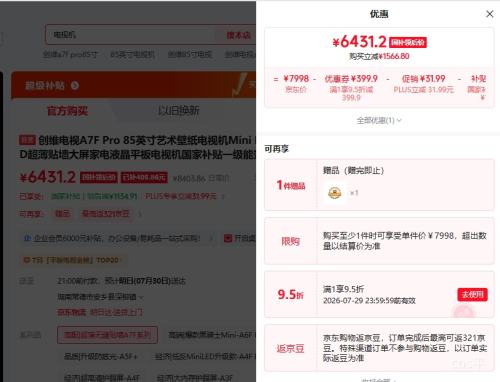Switch to the 以旧换新 tab
This screenshot has height=382, width=500.
[178, 111]
